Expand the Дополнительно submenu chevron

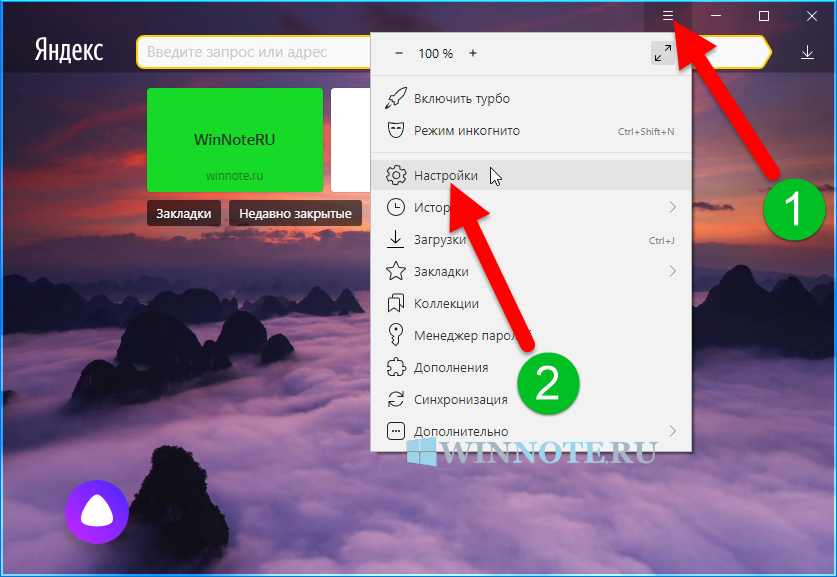(x=673, y=431)
